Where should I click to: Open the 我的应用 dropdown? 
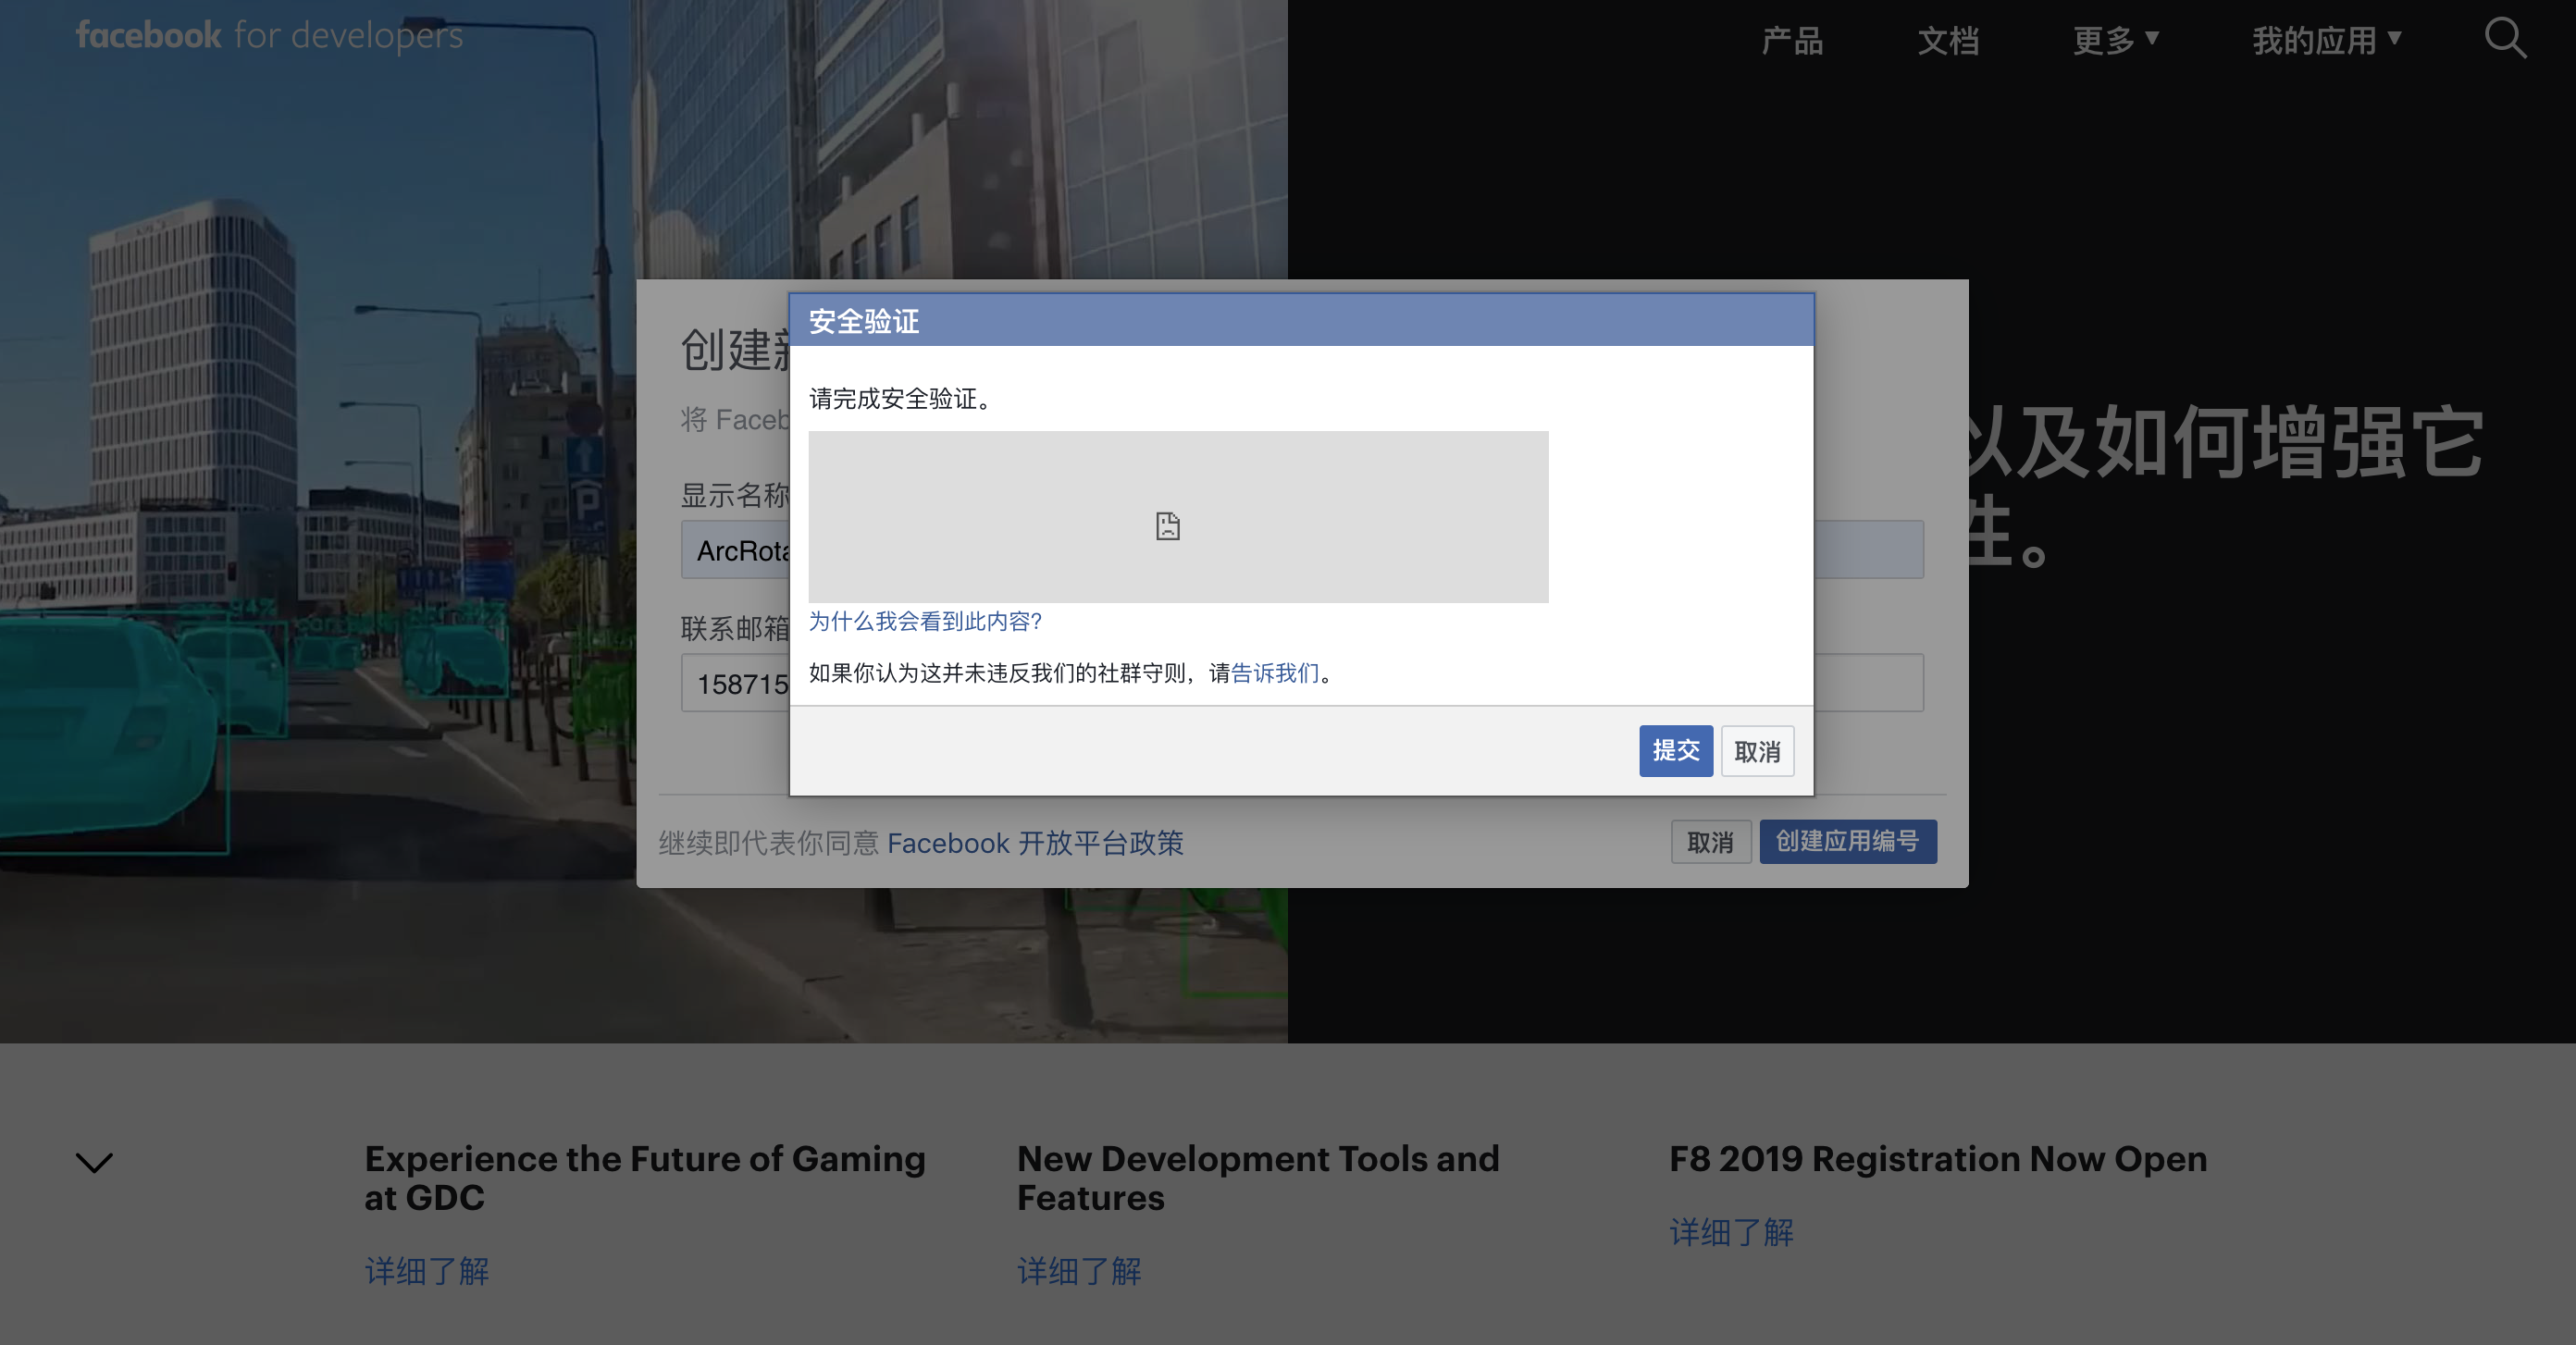click(2325, 41)
